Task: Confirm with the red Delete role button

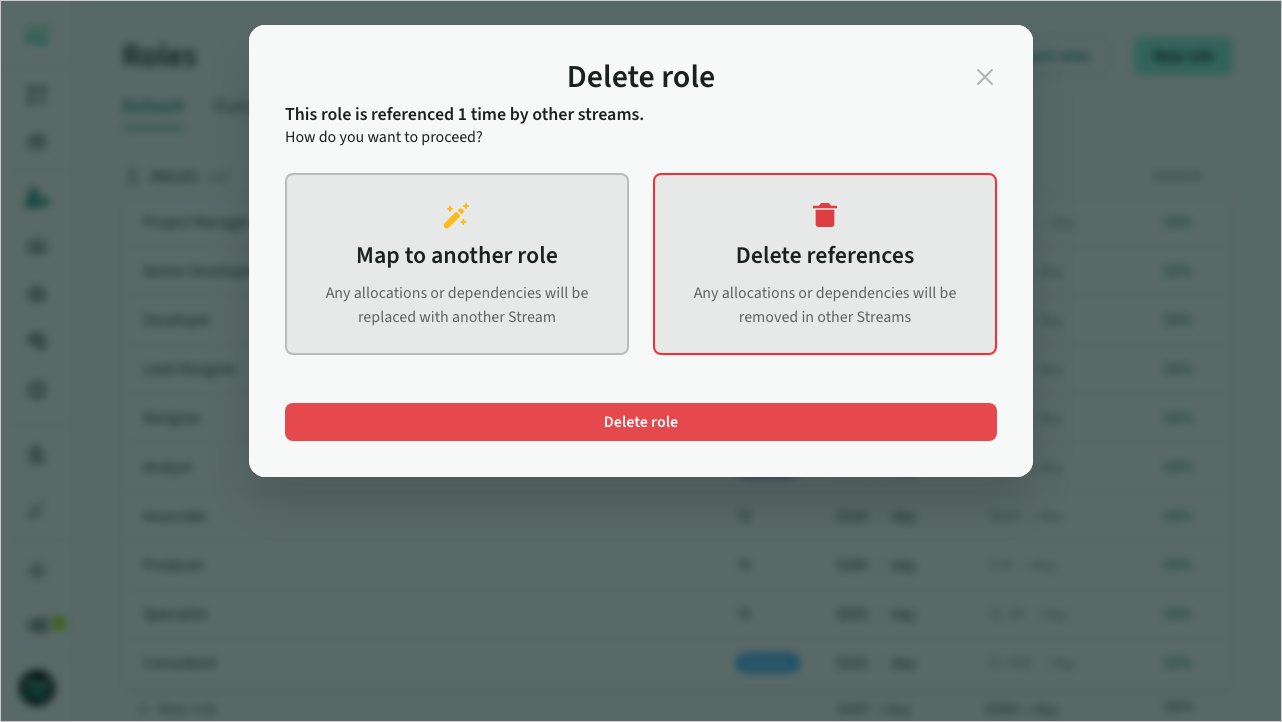Action: pos(641,422)
